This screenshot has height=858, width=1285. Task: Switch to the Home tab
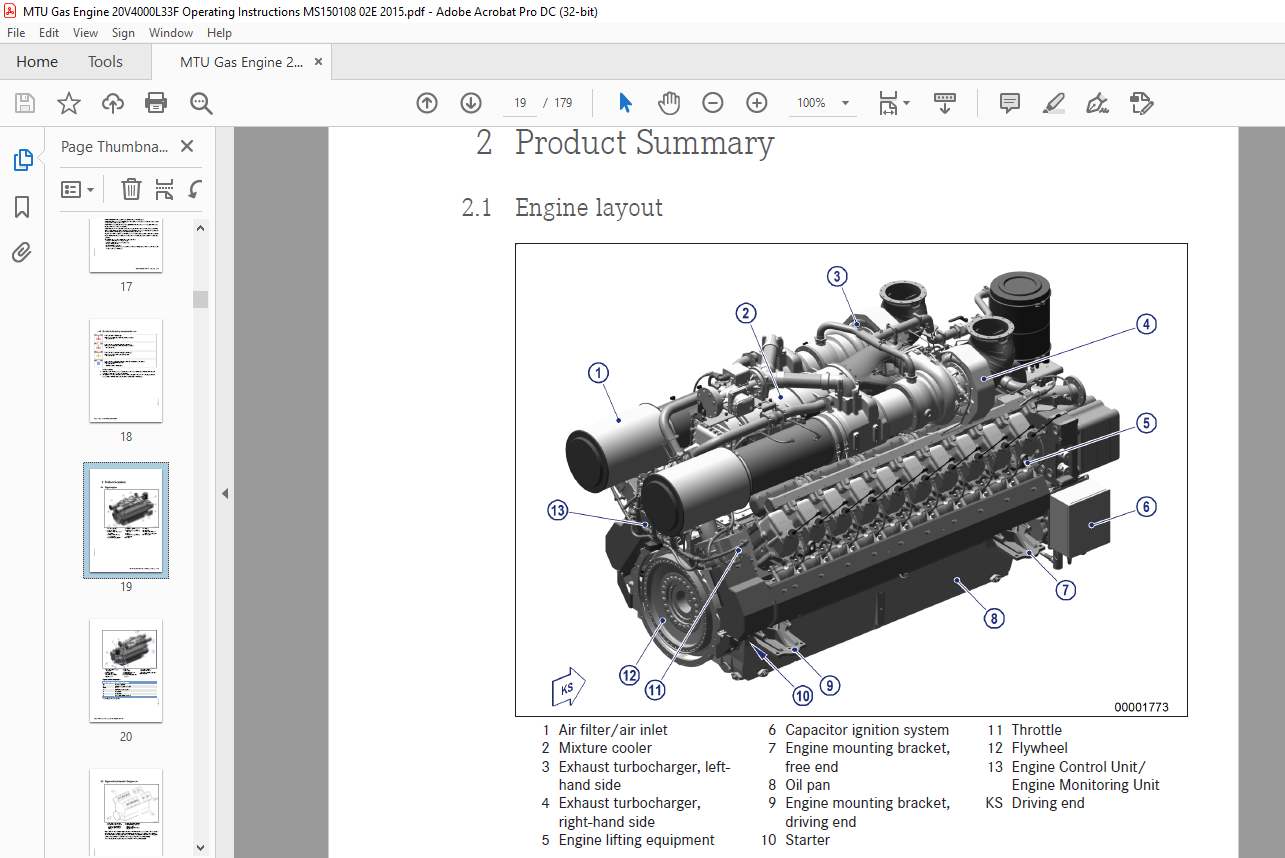click(x=37, y=62)
